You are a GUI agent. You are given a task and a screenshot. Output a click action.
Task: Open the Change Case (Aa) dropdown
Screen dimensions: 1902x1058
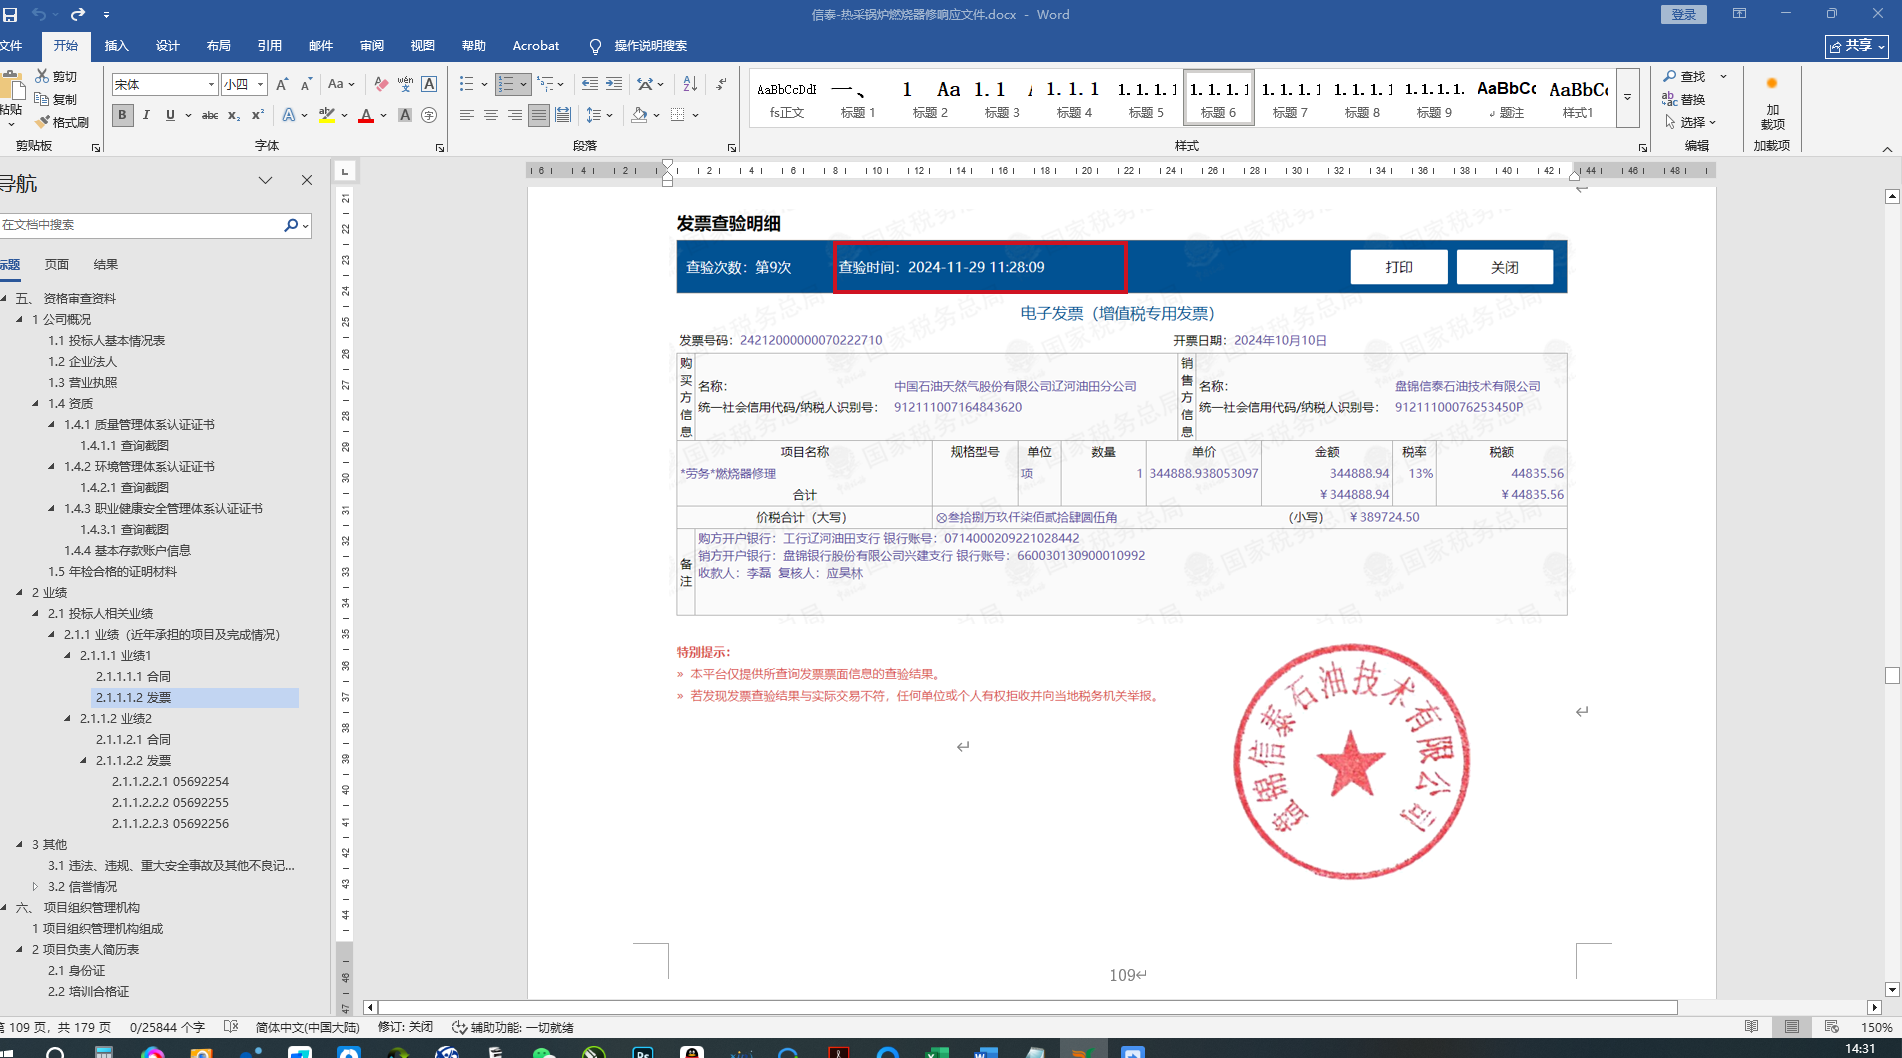(x=341, y=85)
